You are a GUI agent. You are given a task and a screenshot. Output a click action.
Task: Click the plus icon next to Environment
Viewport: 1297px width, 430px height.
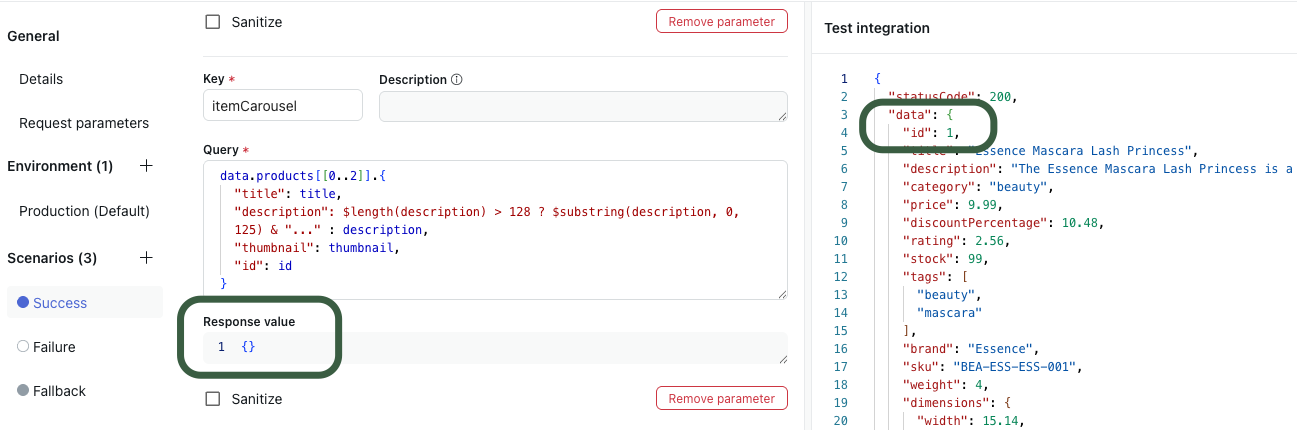coord(146,166)
